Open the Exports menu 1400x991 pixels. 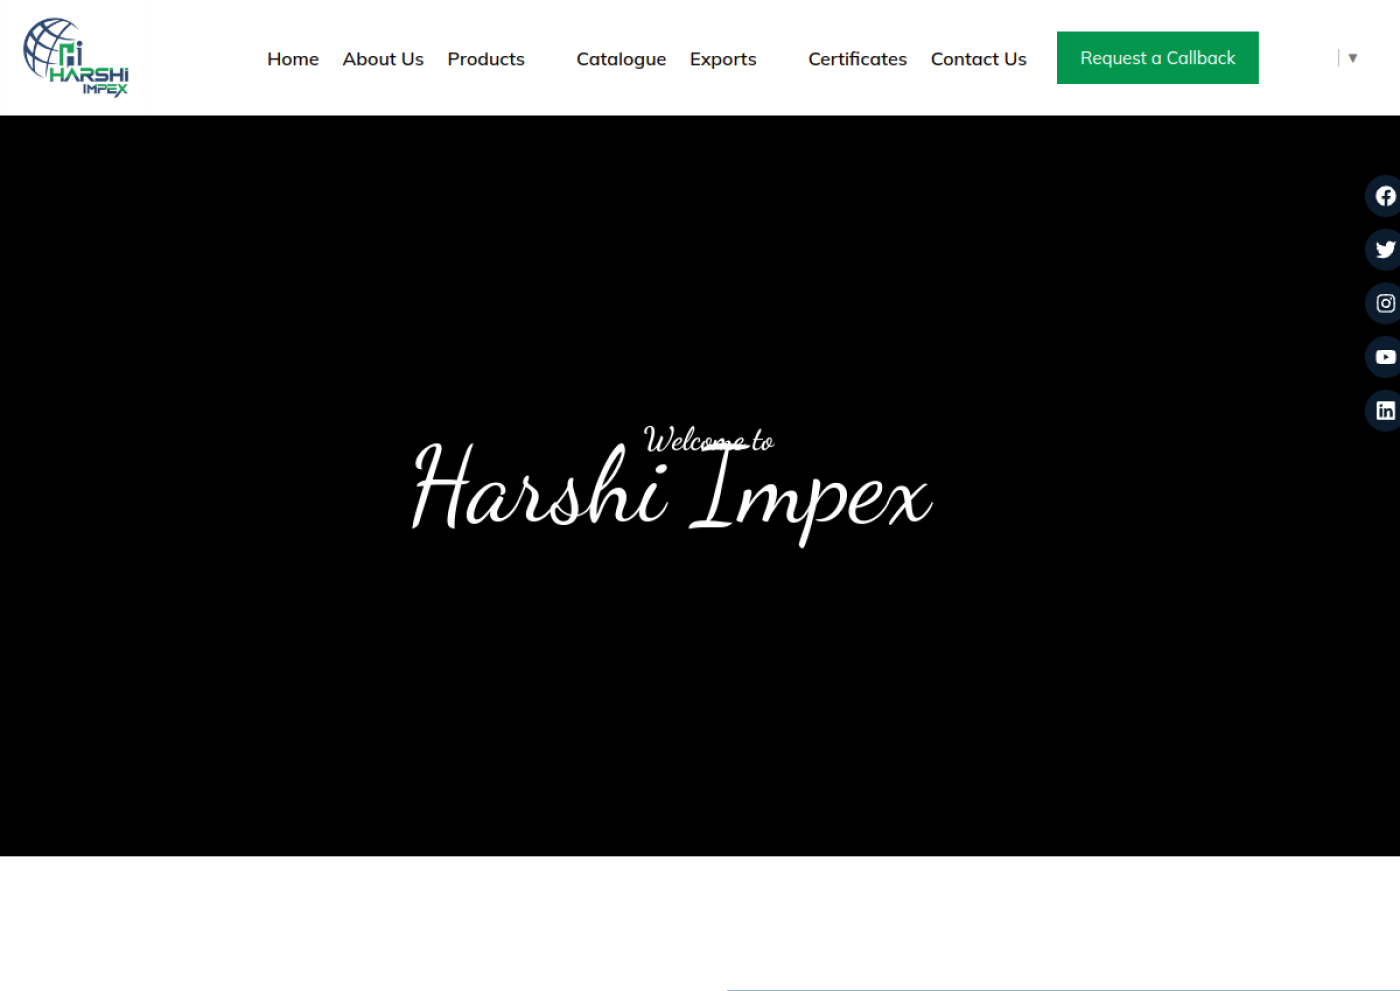pos(723,59)
